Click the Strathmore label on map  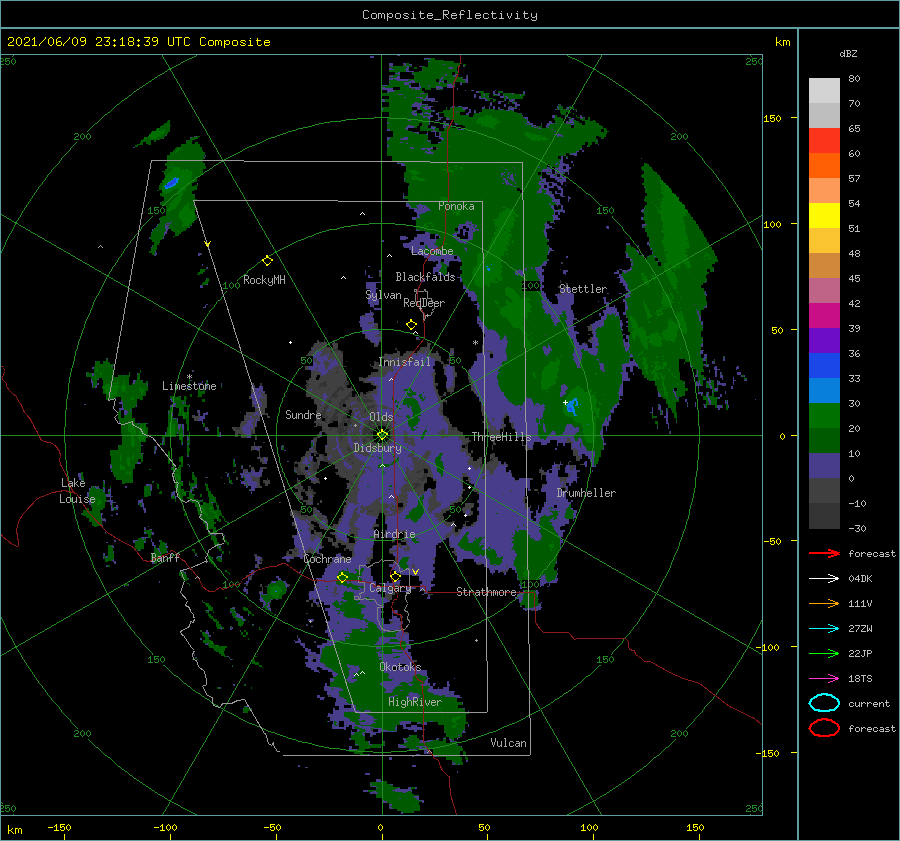487,592
